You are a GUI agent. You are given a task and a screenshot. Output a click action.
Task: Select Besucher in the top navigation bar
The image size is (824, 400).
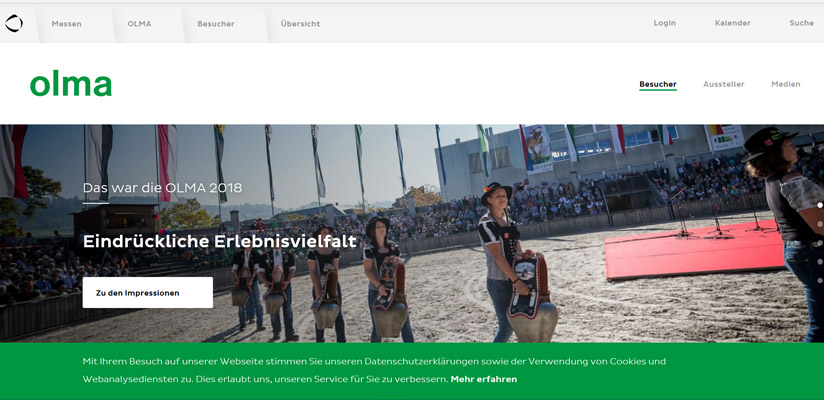click(x=216, y=24)
